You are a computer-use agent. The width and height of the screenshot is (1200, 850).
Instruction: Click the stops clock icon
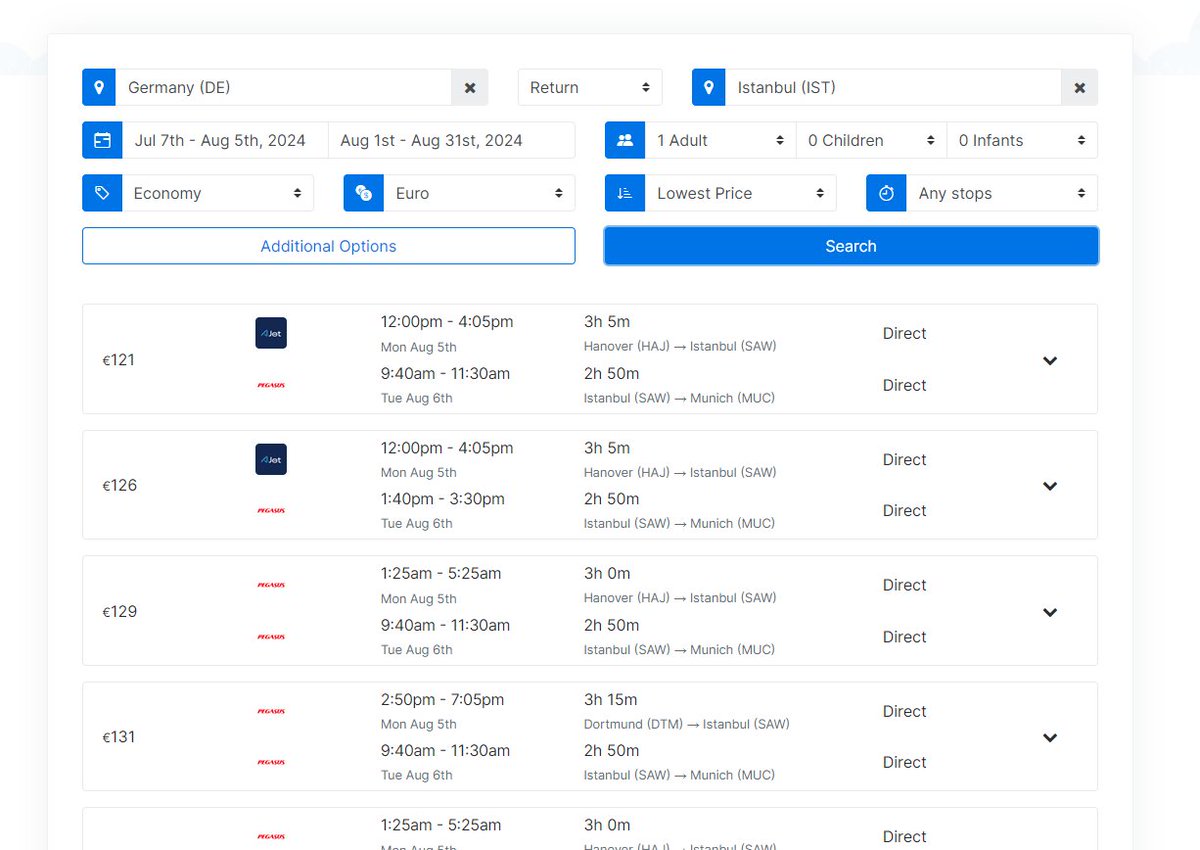coord(886,193)
